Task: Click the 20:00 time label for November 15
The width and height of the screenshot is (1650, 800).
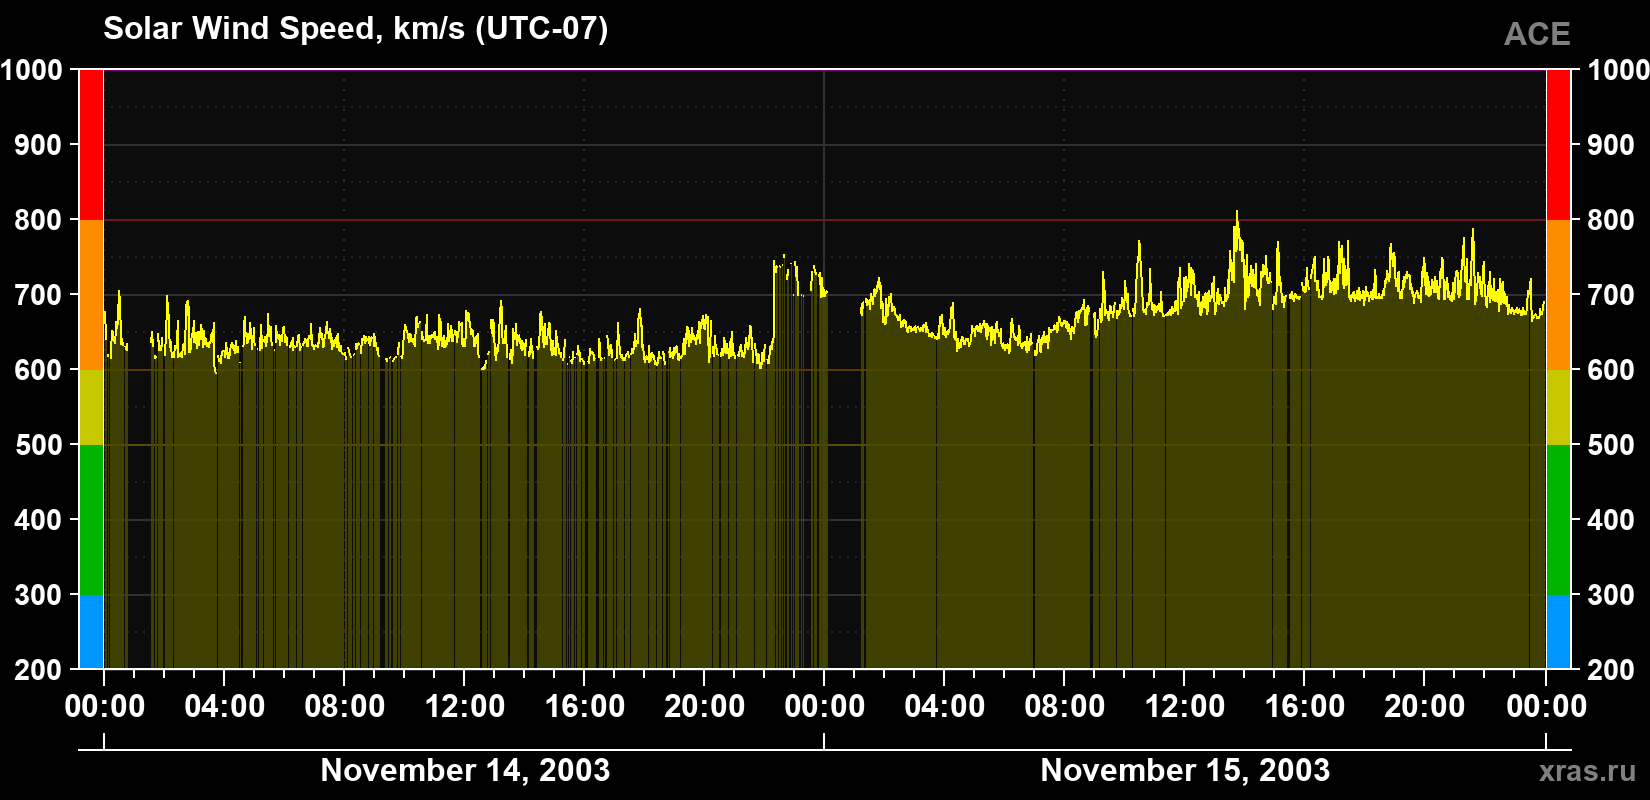Action: pos(1425,707)
